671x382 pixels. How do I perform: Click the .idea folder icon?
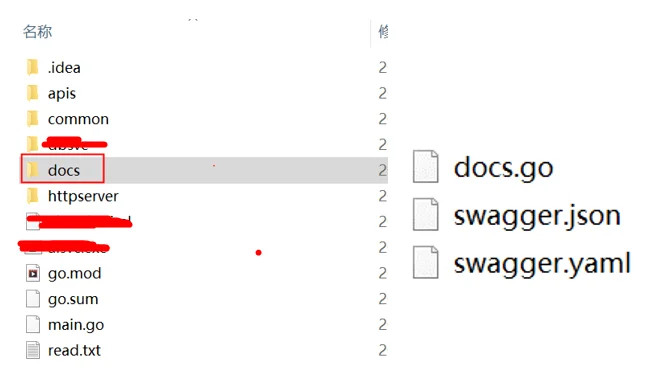click(33, 68)
